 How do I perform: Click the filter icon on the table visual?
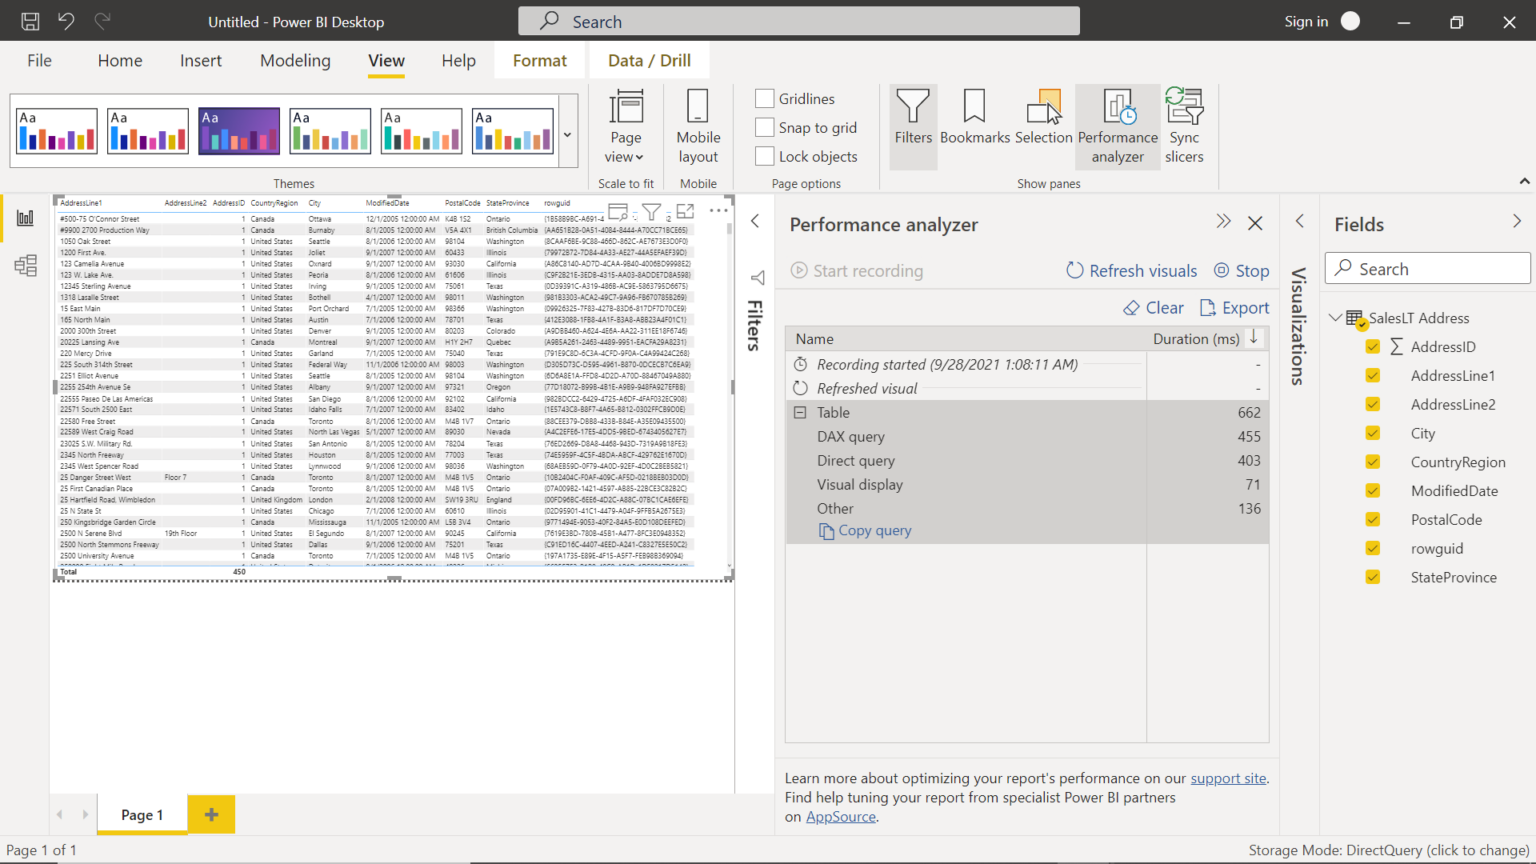point(651,212)
